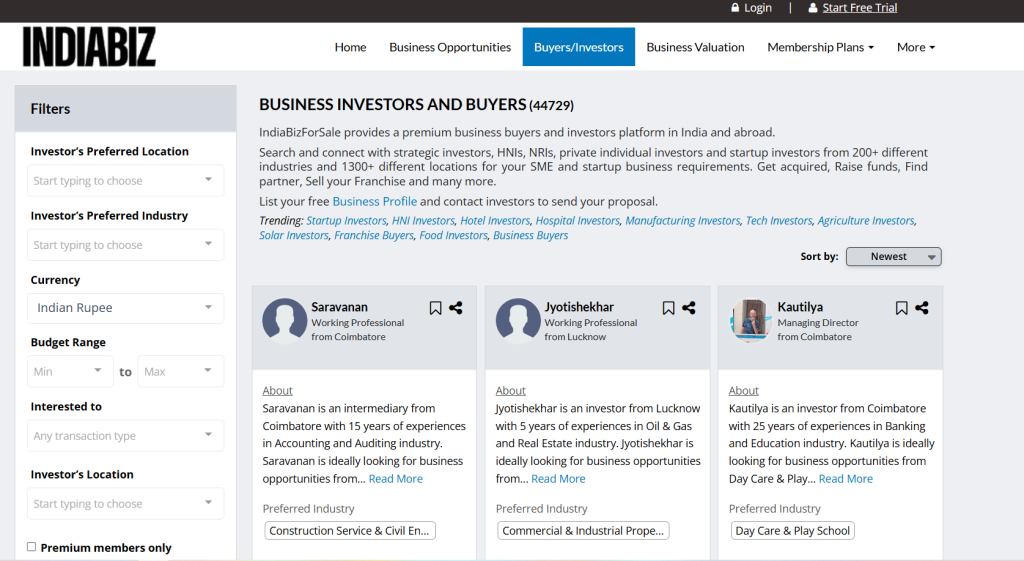Screen dimensions: 1024x561
Task: Click Commercial & Industrial Prope... industry tag
Action: tap(583, 531)
